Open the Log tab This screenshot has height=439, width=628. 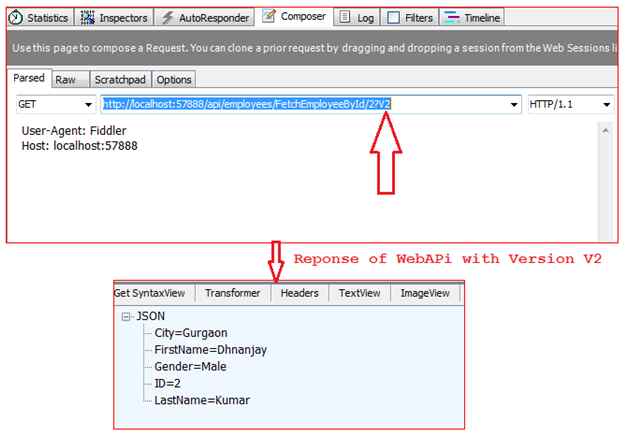(357, 18)
